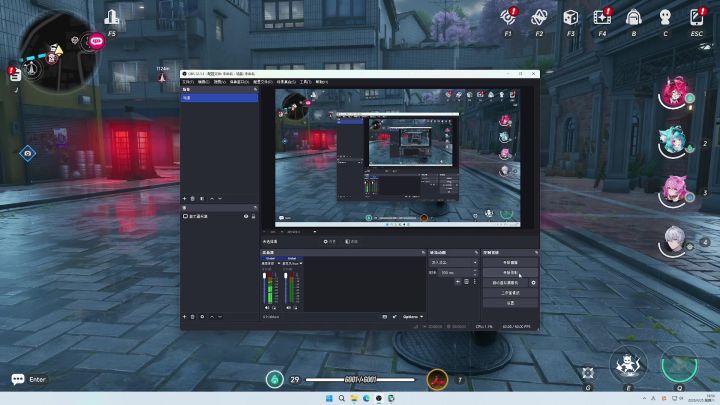Switch to party character number 4 portrait
The image size is (720, 405).
(673, 241)
